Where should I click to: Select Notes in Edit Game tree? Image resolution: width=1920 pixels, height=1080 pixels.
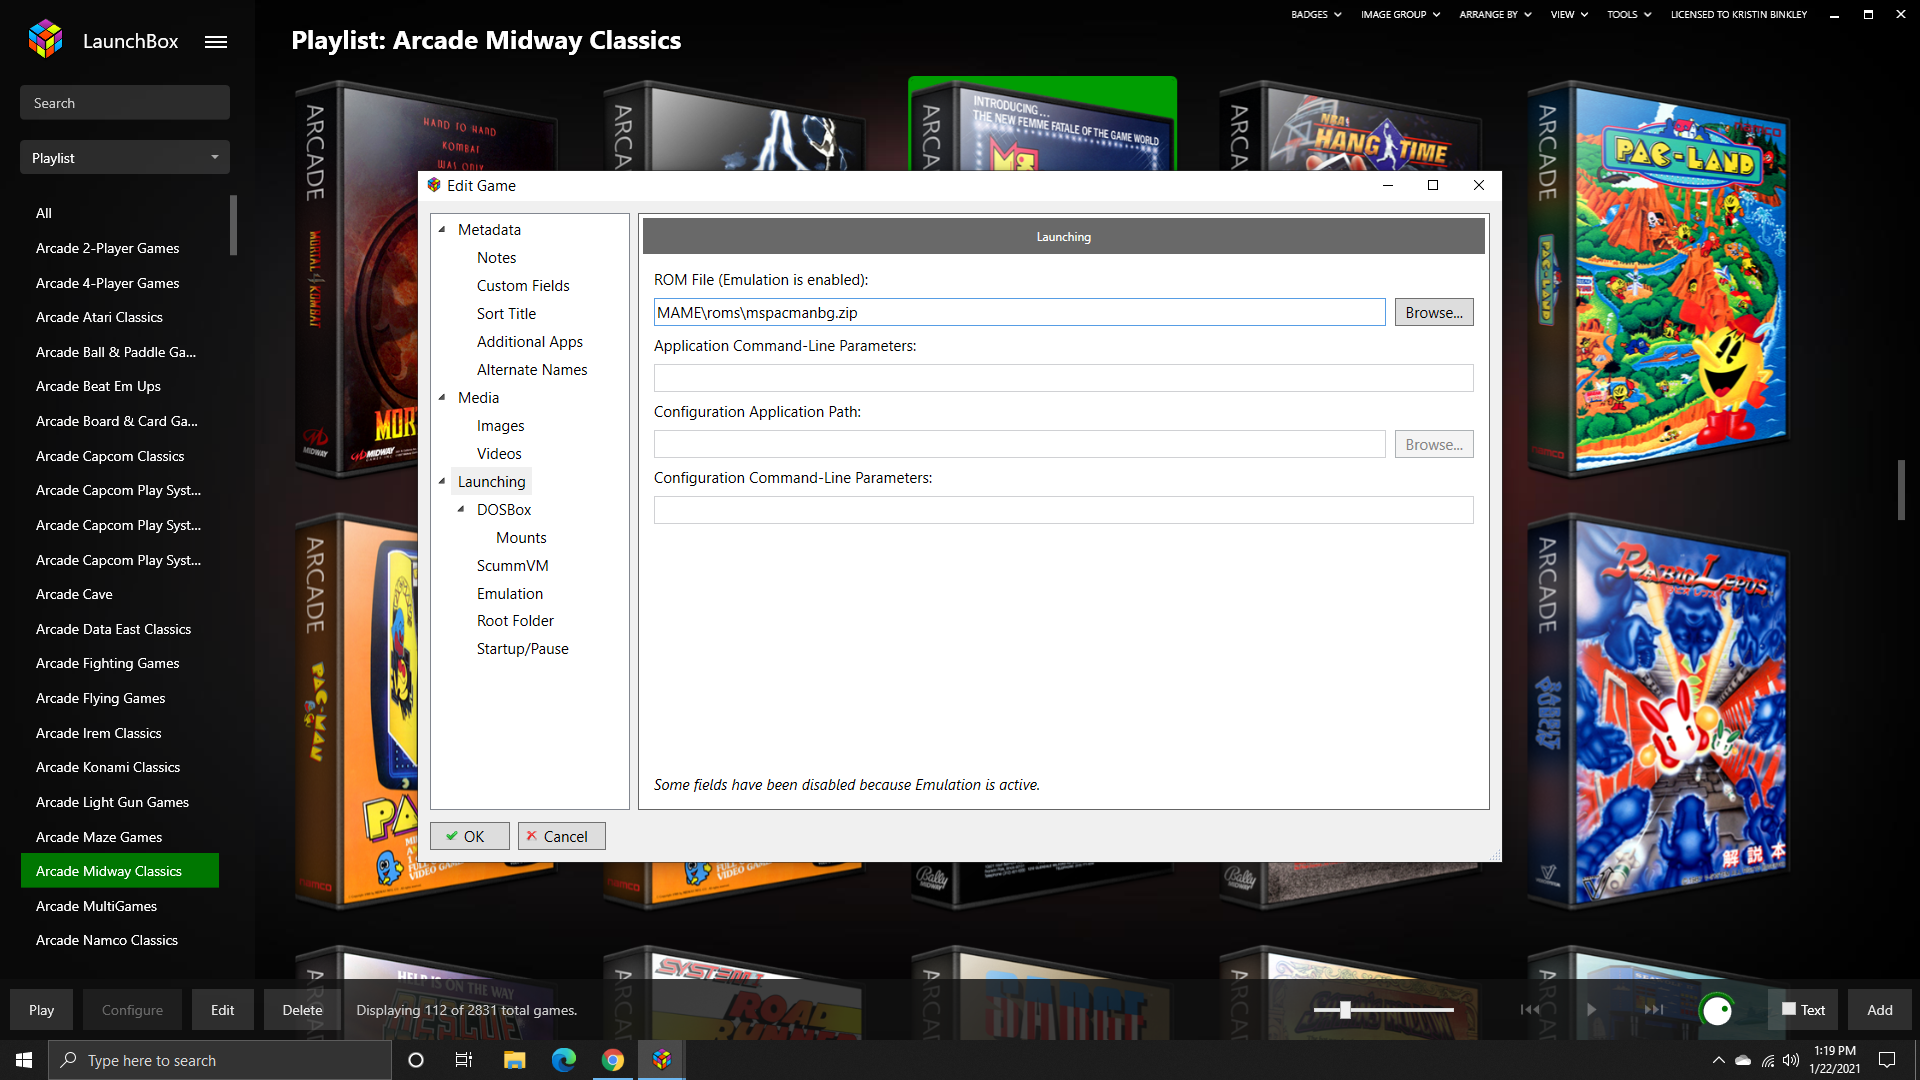coord(496,257)
